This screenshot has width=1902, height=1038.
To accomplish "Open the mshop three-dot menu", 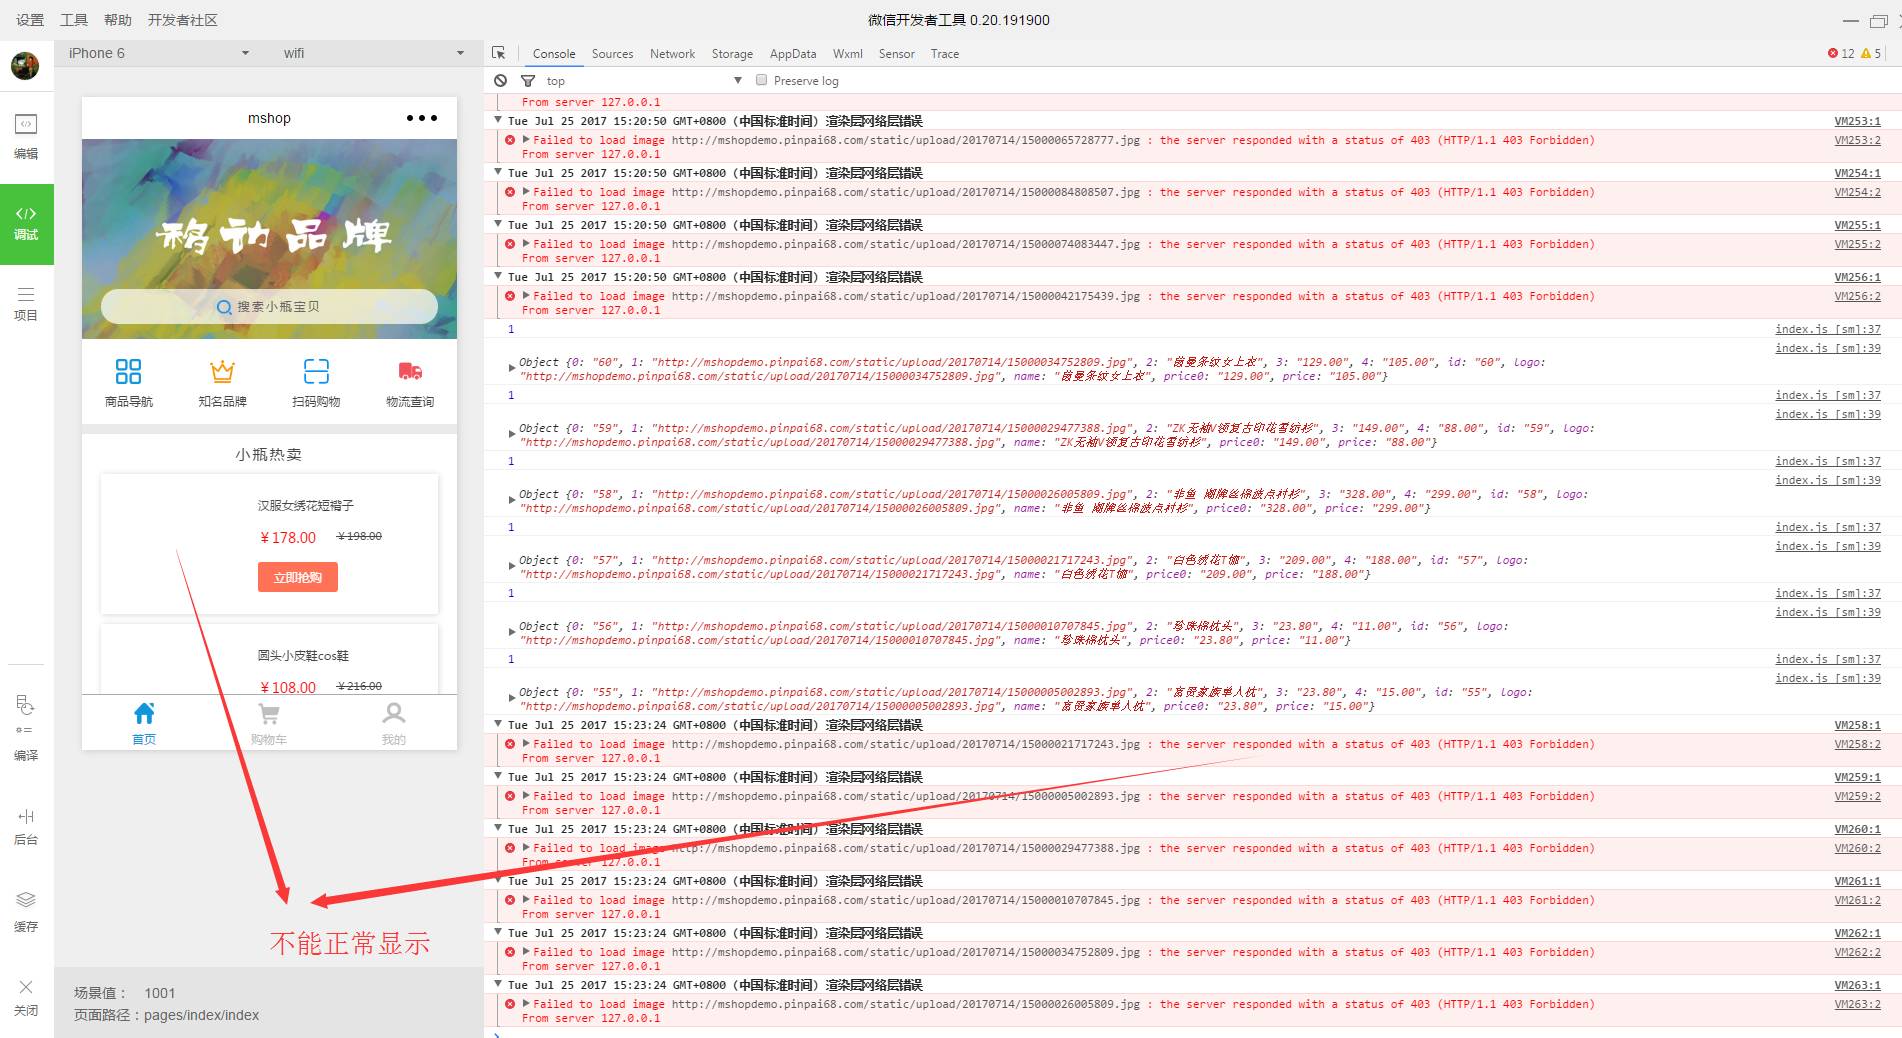I will [x=422, y=118].
